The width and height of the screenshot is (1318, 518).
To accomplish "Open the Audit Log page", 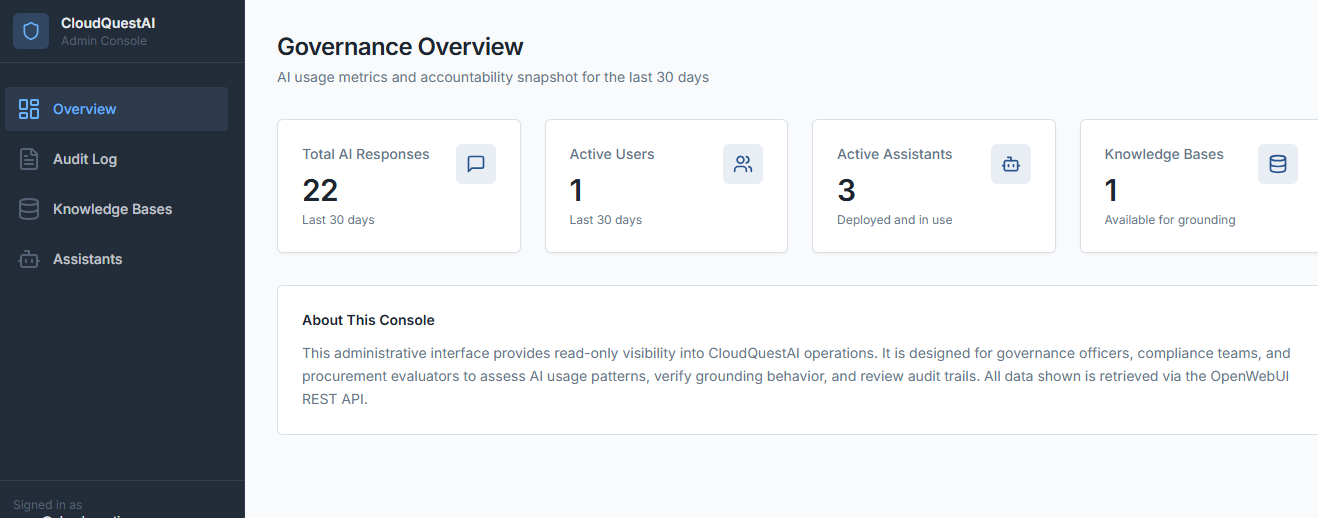I will point(85,159).
